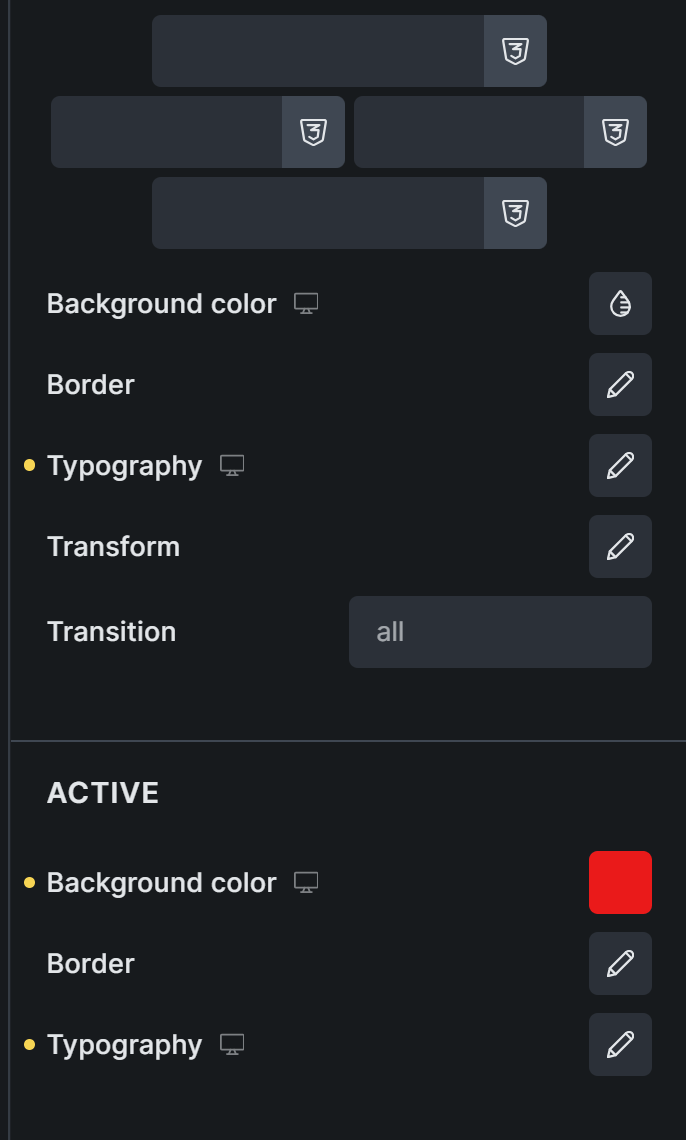Edit the Active section Border pencil icon

click(620, 964)
